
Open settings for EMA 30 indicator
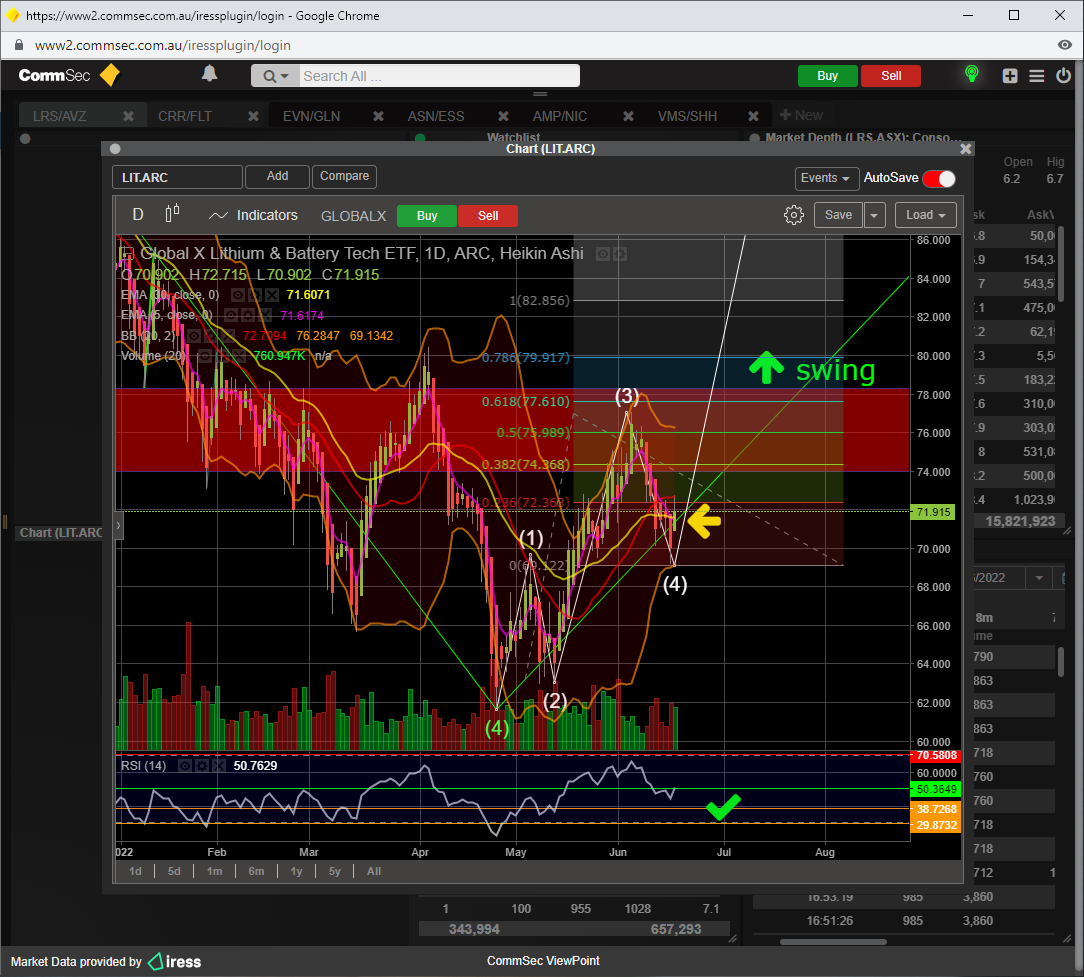pos(254,295)
